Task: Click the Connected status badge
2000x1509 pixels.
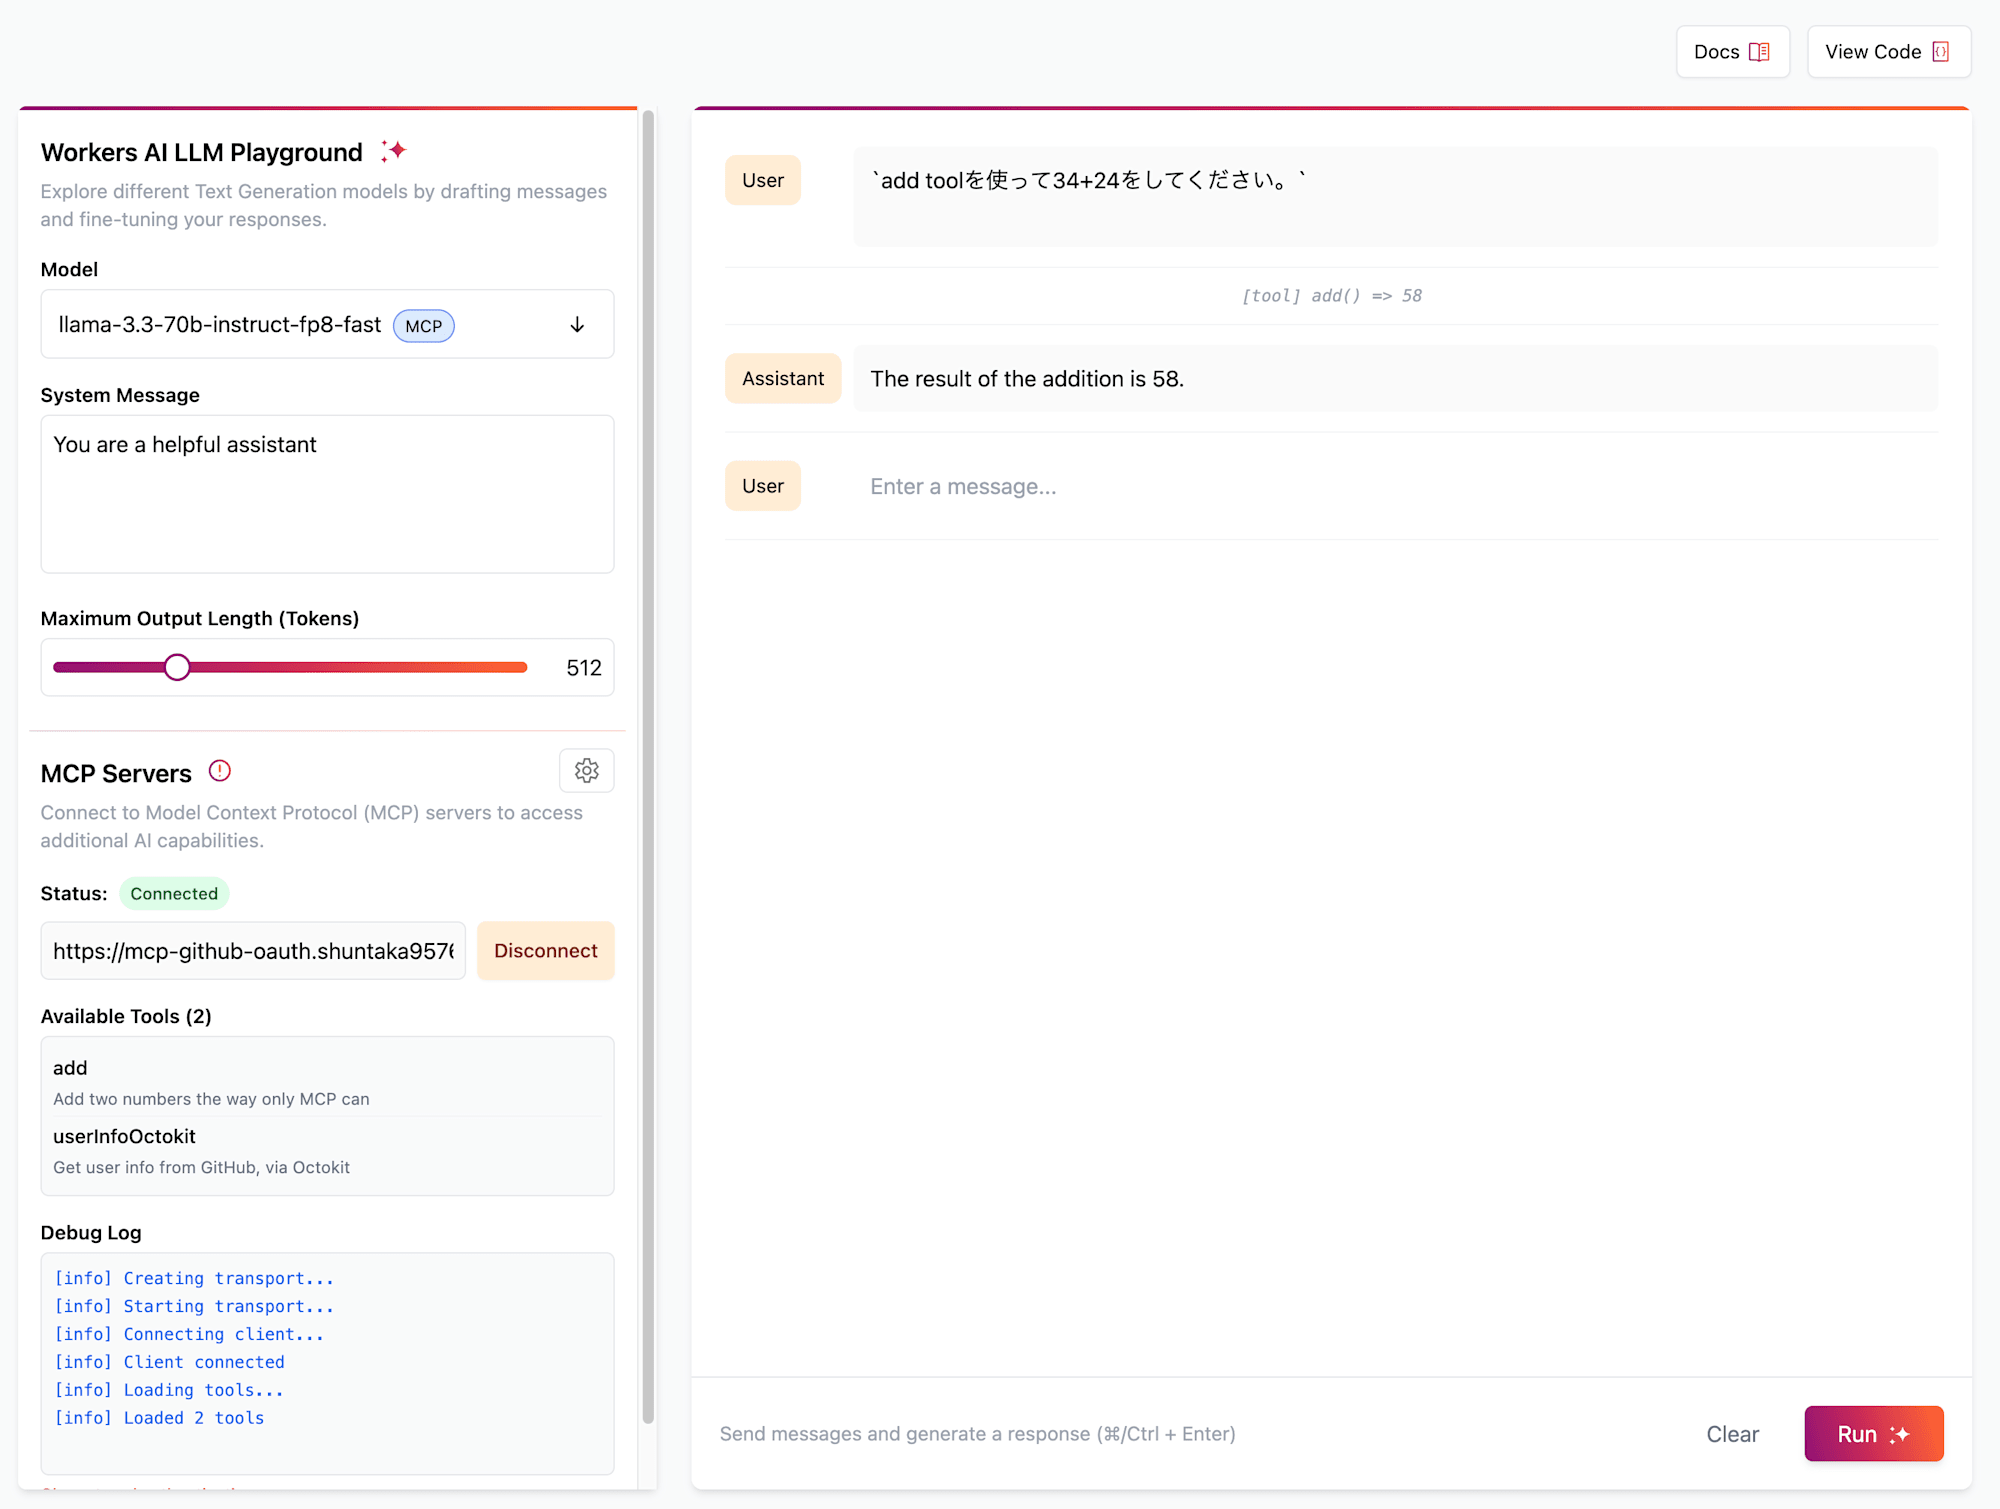Action: click(174, 893)
